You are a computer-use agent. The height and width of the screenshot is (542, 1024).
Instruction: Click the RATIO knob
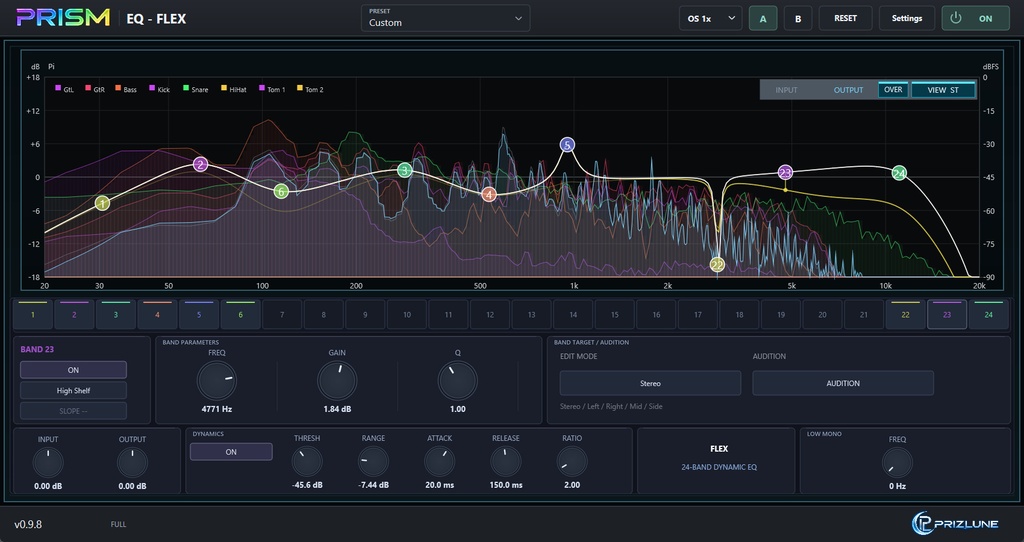pos(572,462)
